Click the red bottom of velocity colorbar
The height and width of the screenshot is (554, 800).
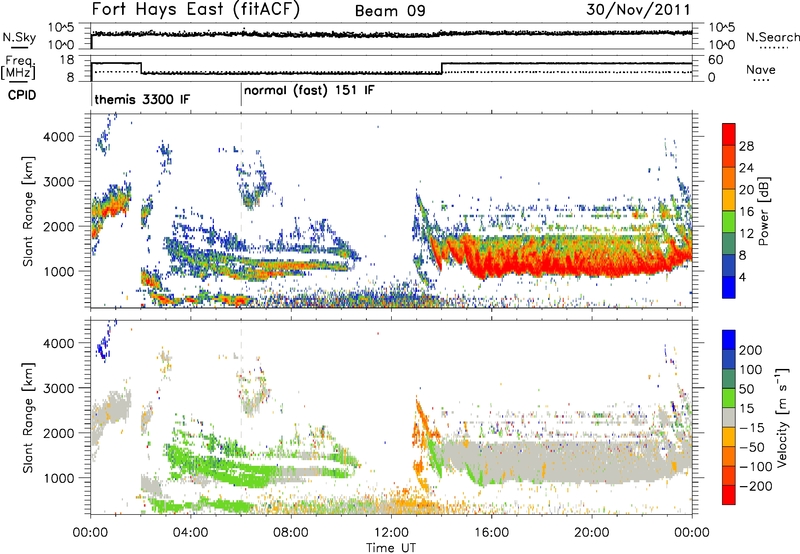coord(729,495)
